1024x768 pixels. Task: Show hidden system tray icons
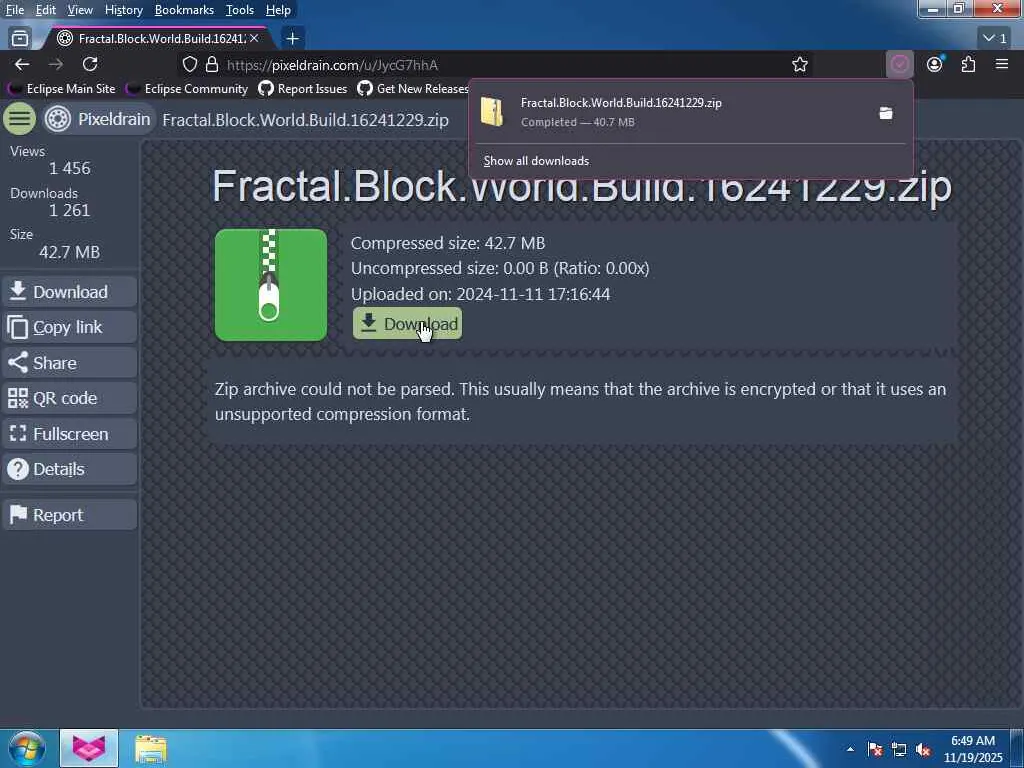(850, 749)
